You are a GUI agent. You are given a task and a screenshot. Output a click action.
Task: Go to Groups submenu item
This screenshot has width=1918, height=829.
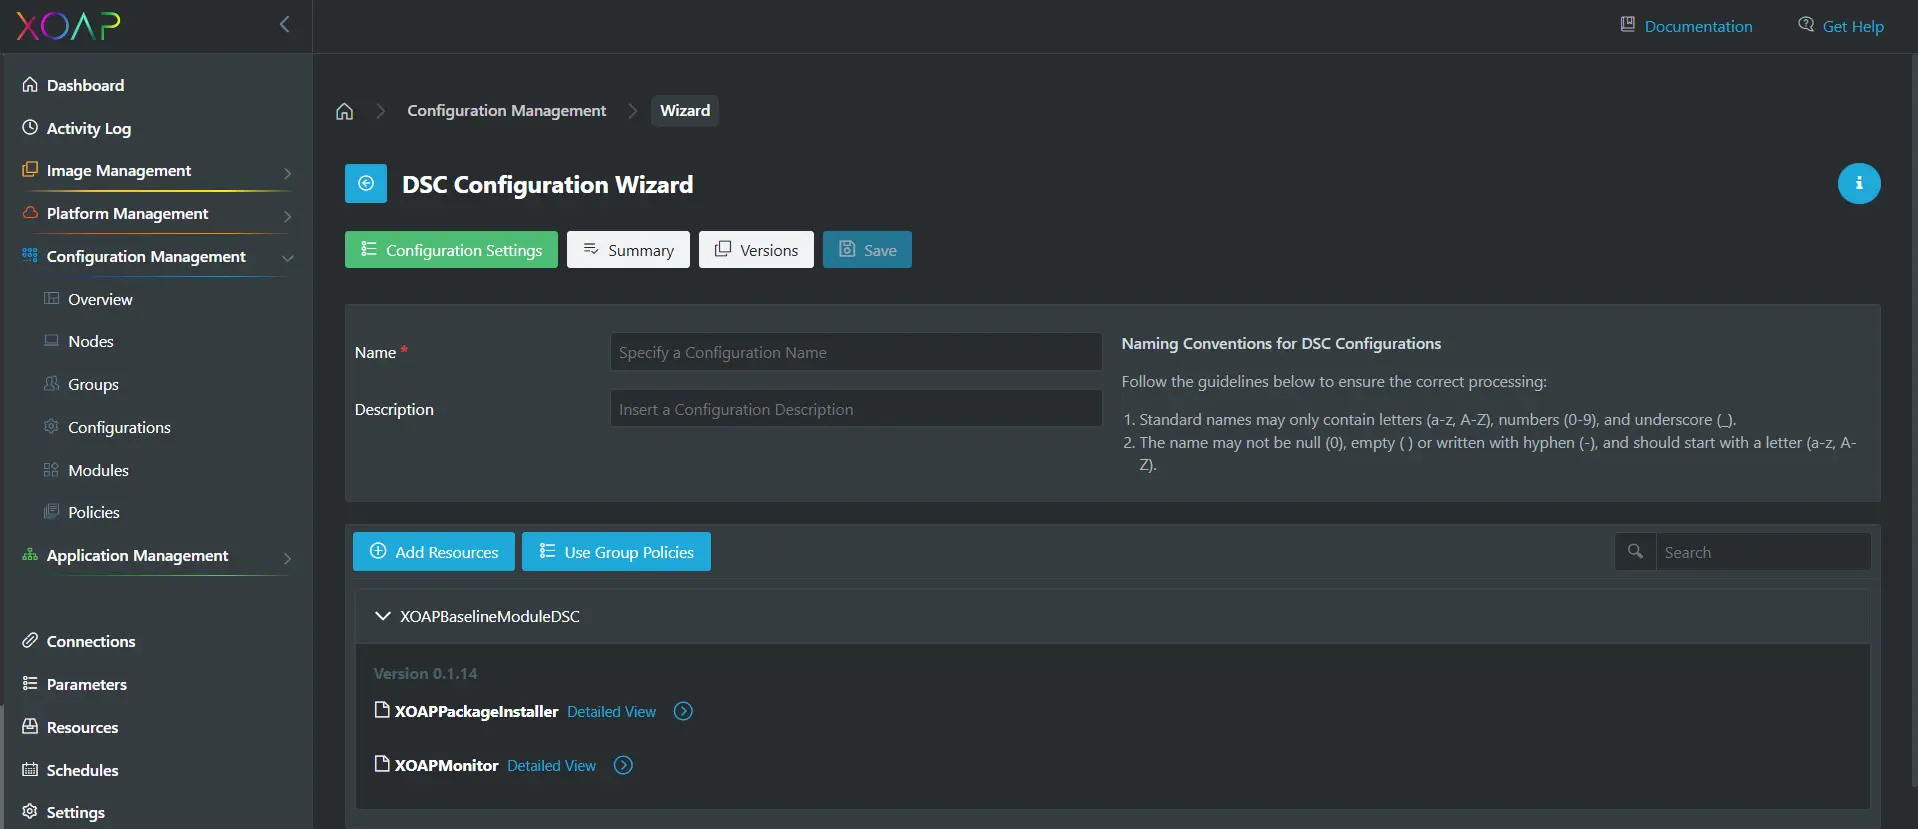click(93, 384)
